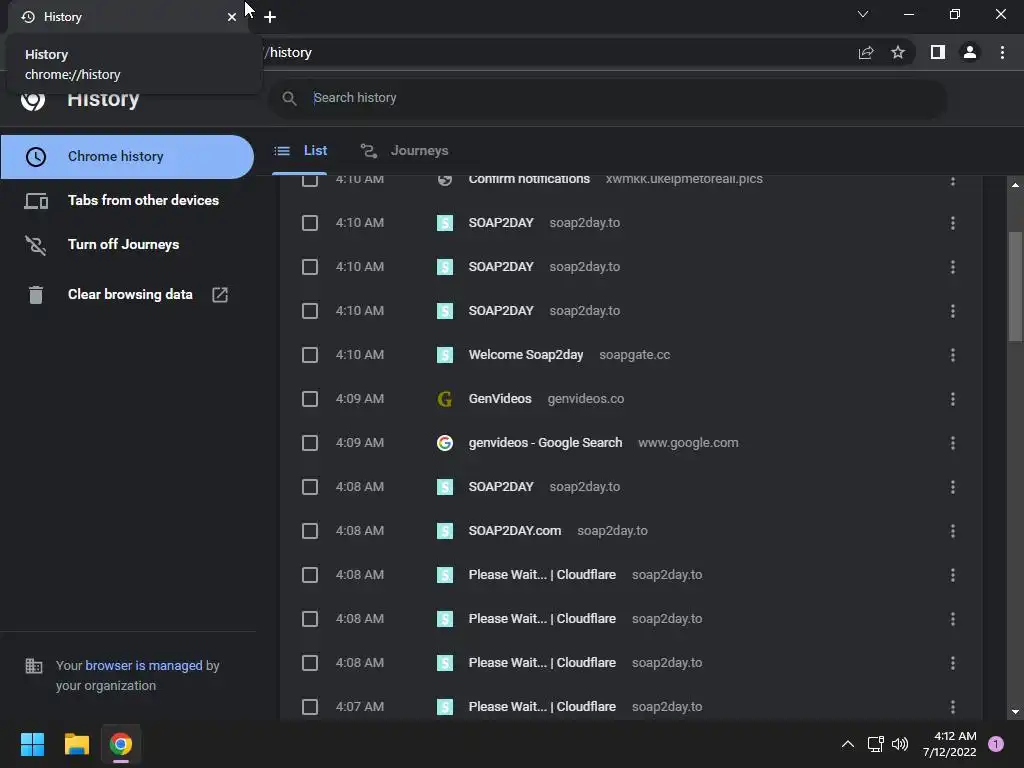Open the Welcome Soap2day history link
Image resolution: width=1024 pixels, height=768 pixels.
[526, 355]
